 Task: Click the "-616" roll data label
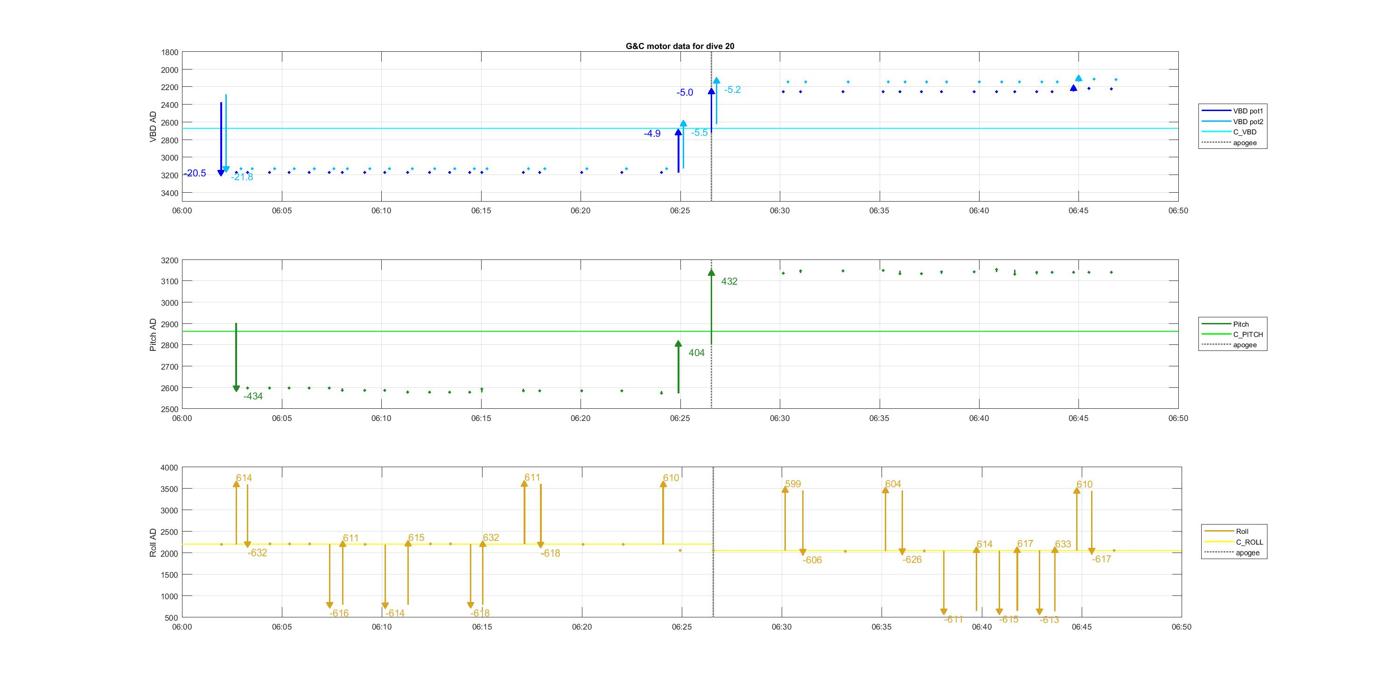tap(339, 613)
